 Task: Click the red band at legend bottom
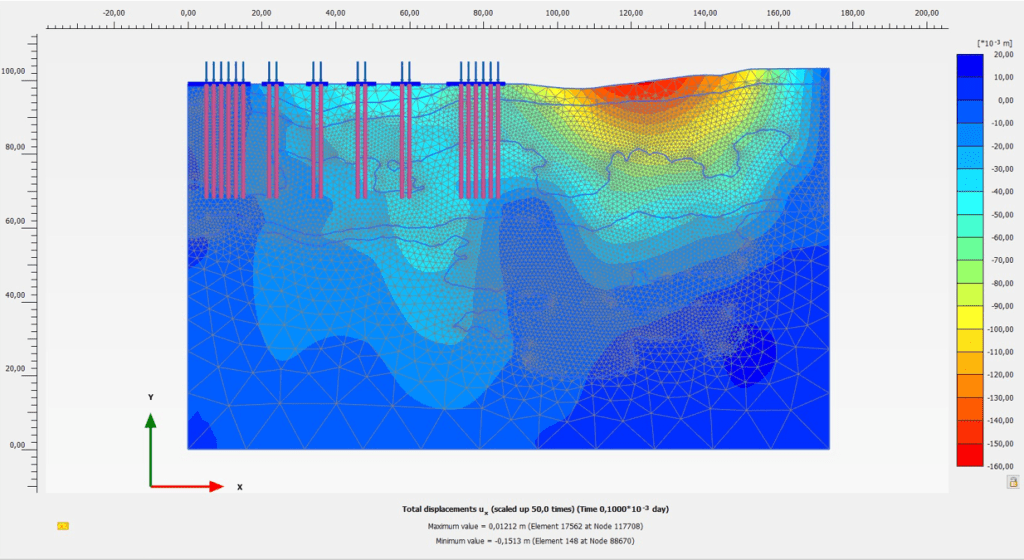click(970, 455)
